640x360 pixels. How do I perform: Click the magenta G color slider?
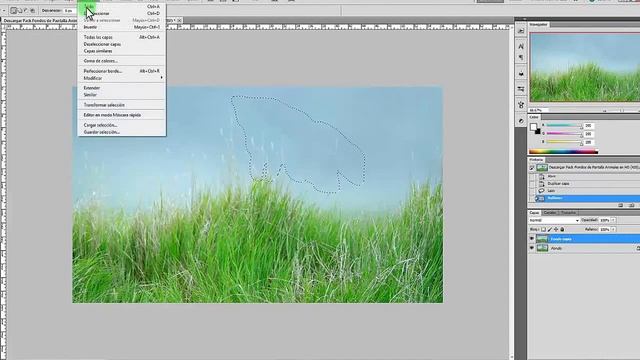tap(564, 133)
